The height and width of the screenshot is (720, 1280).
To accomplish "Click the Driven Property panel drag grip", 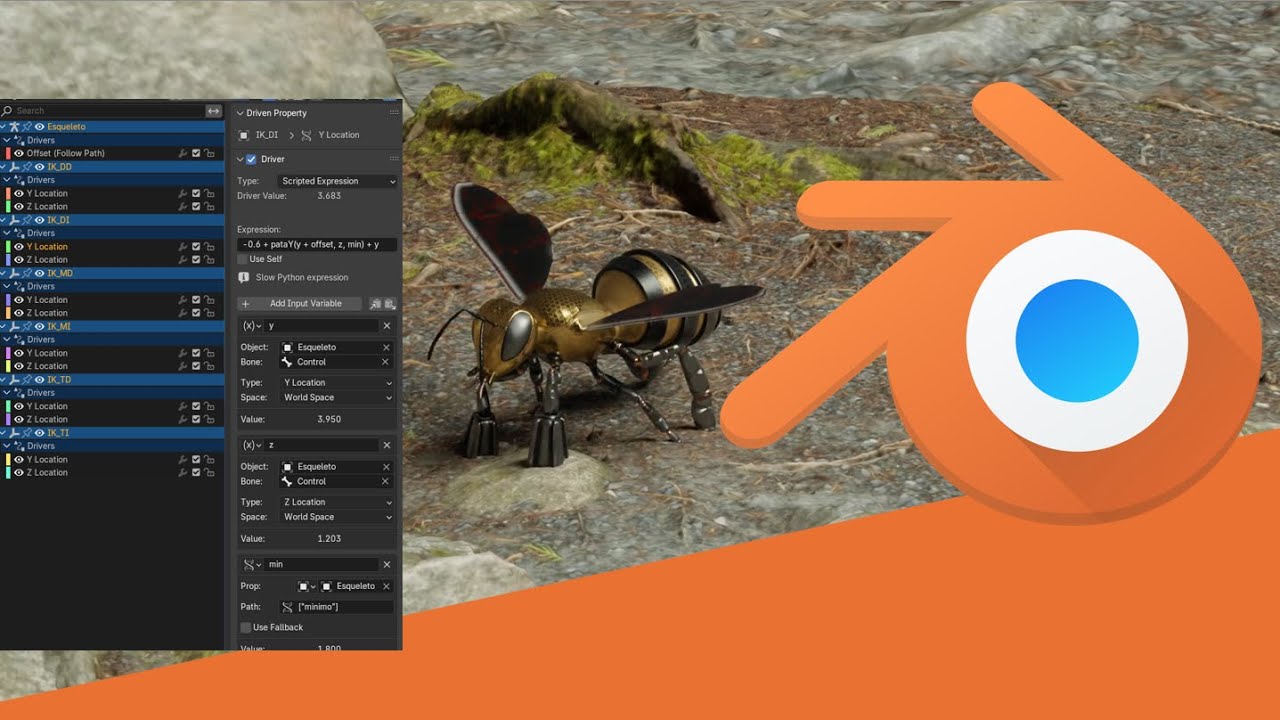I will tap(394, 113).
